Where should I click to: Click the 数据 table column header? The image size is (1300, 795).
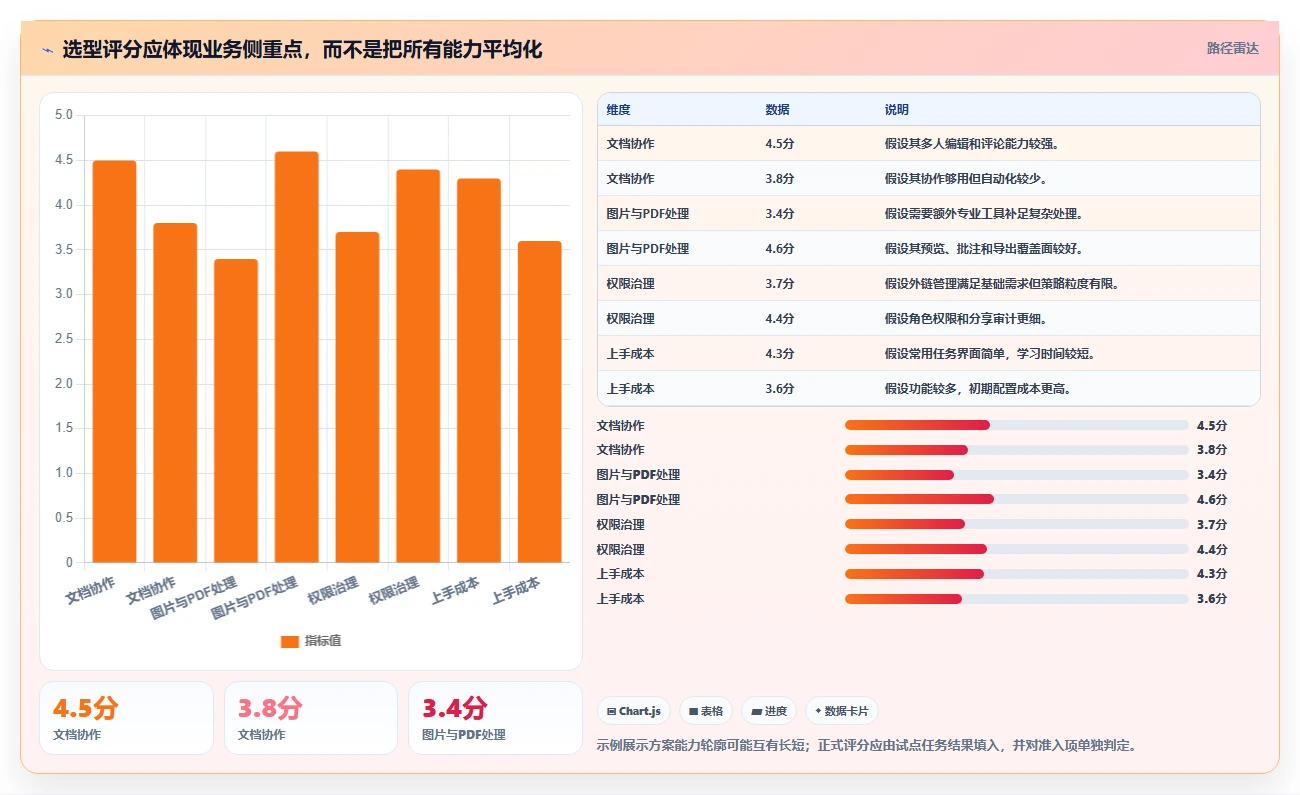[x=816, y=110]
